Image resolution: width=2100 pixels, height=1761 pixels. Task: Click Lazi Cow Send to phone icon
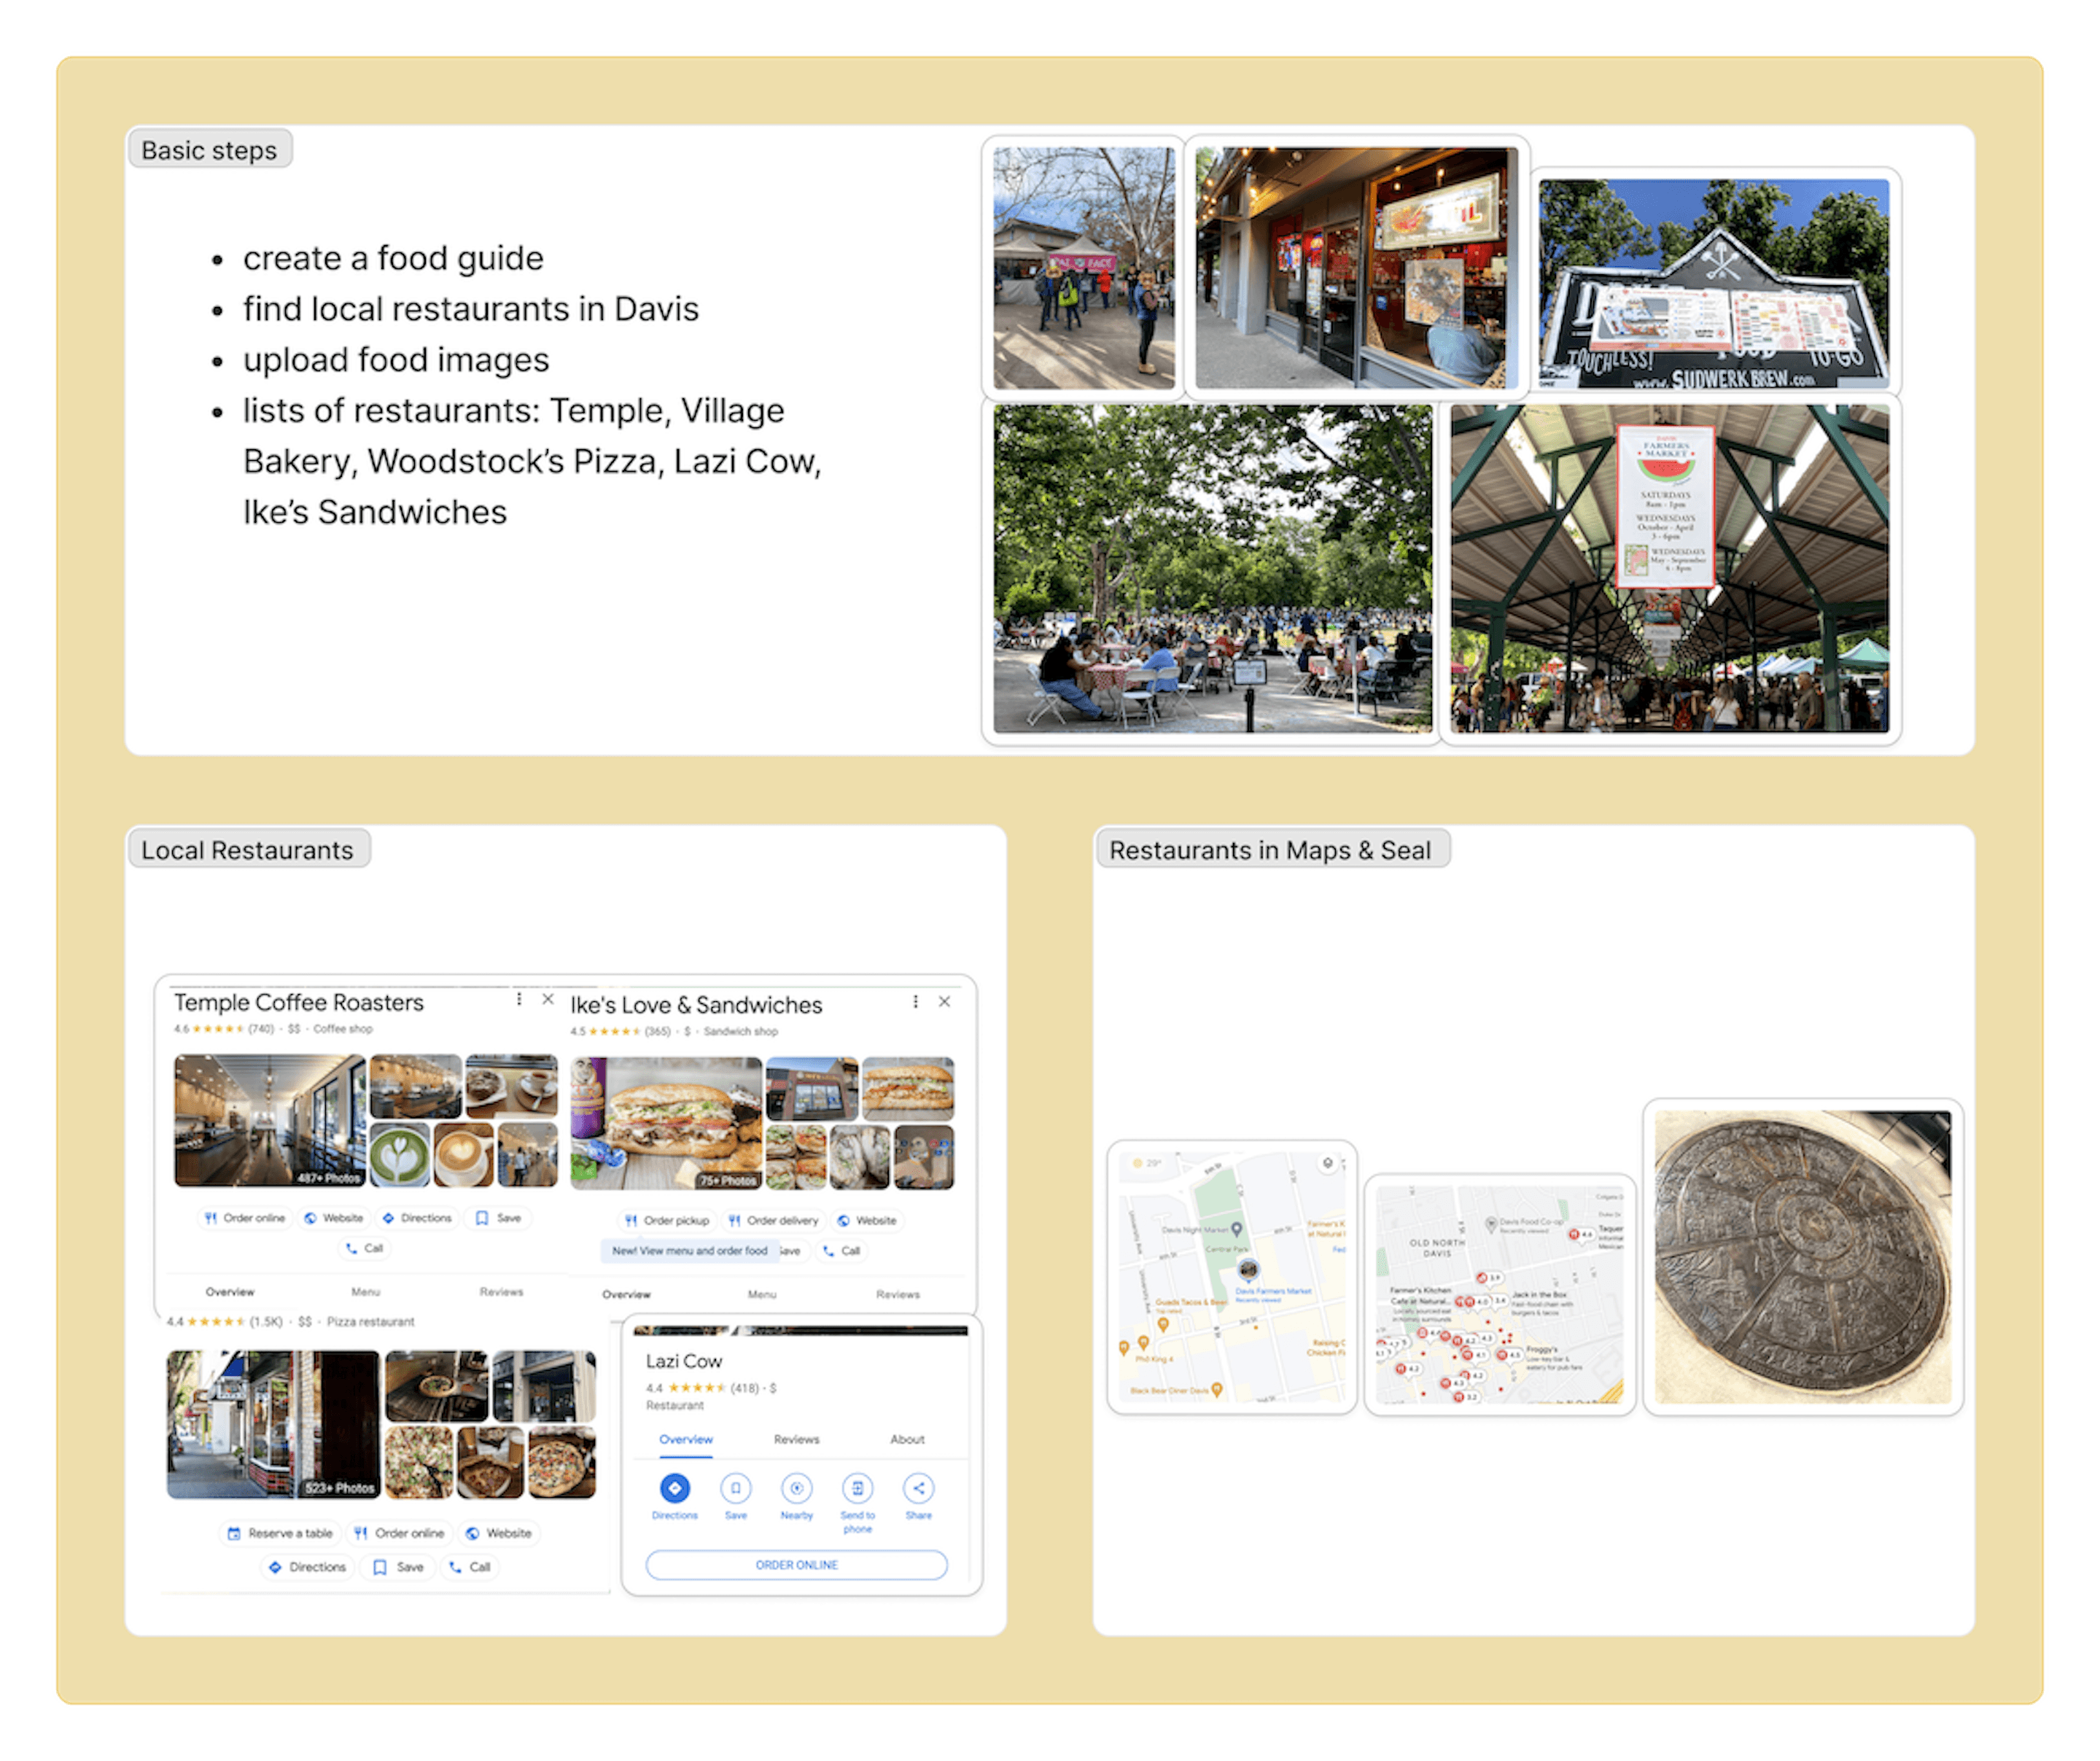pyautogui.click(x=857, y=1488)
